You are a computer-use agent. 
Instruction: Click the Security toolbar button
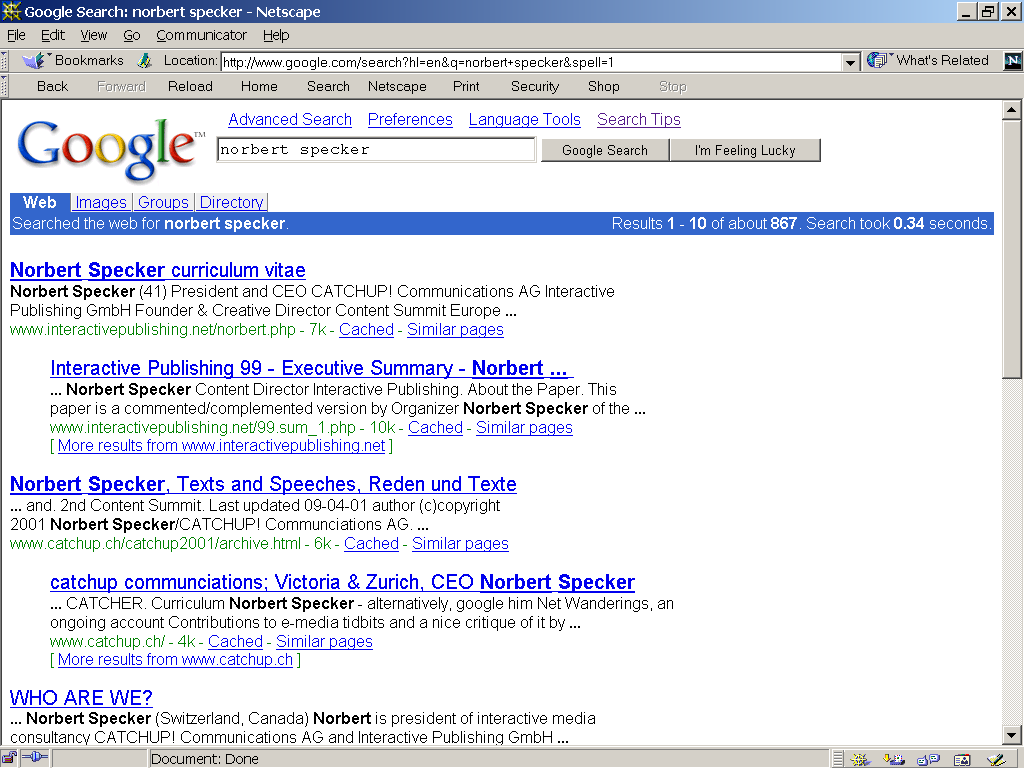(535, 86)
